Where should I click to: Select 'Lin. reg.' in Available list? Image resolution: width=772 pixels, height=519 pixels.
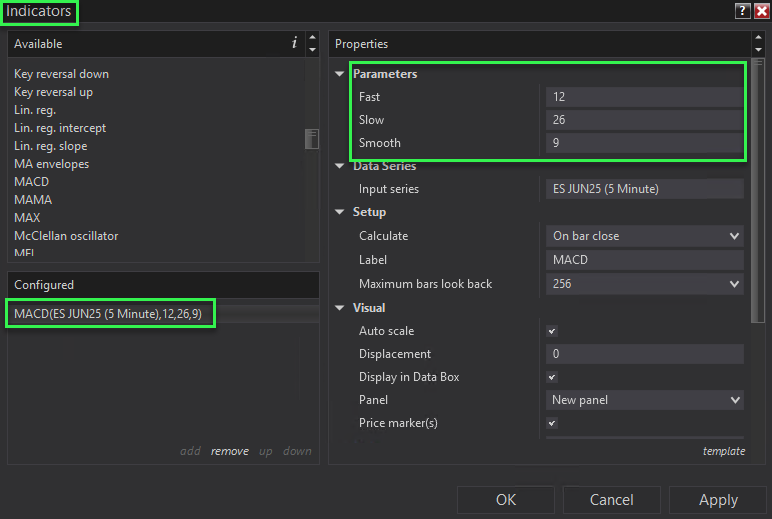[35, 110]
